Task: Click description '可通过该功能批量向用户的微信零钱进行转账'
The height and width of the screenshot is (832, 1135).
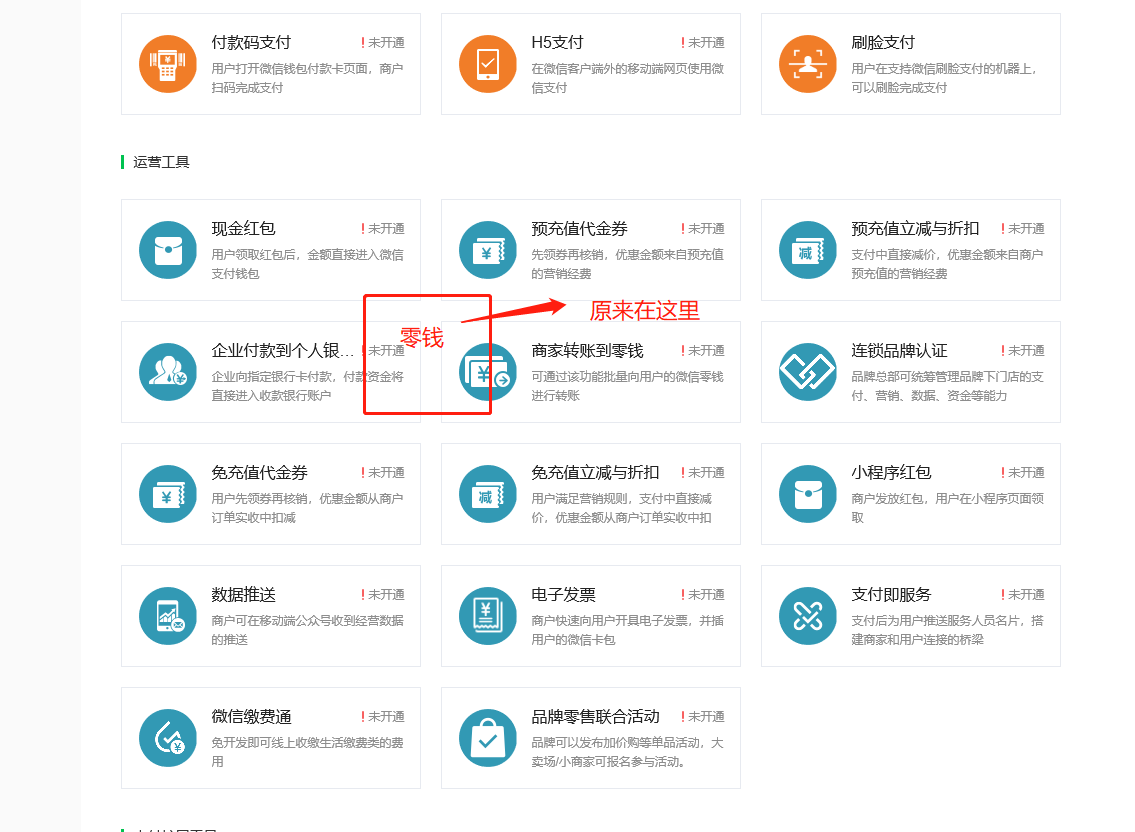Action: pos(627,386)
